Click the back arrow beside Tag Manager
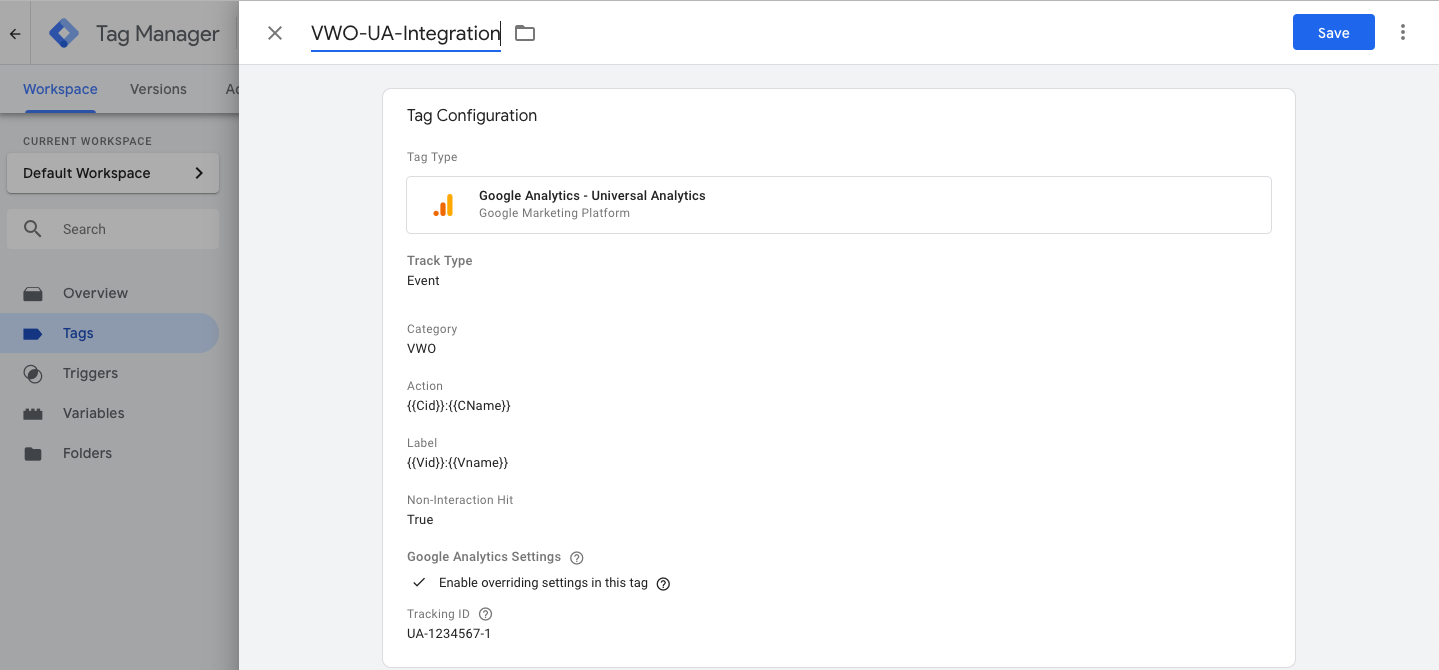Viewport: 1439px width, 670px height. (x=15, y=33)
